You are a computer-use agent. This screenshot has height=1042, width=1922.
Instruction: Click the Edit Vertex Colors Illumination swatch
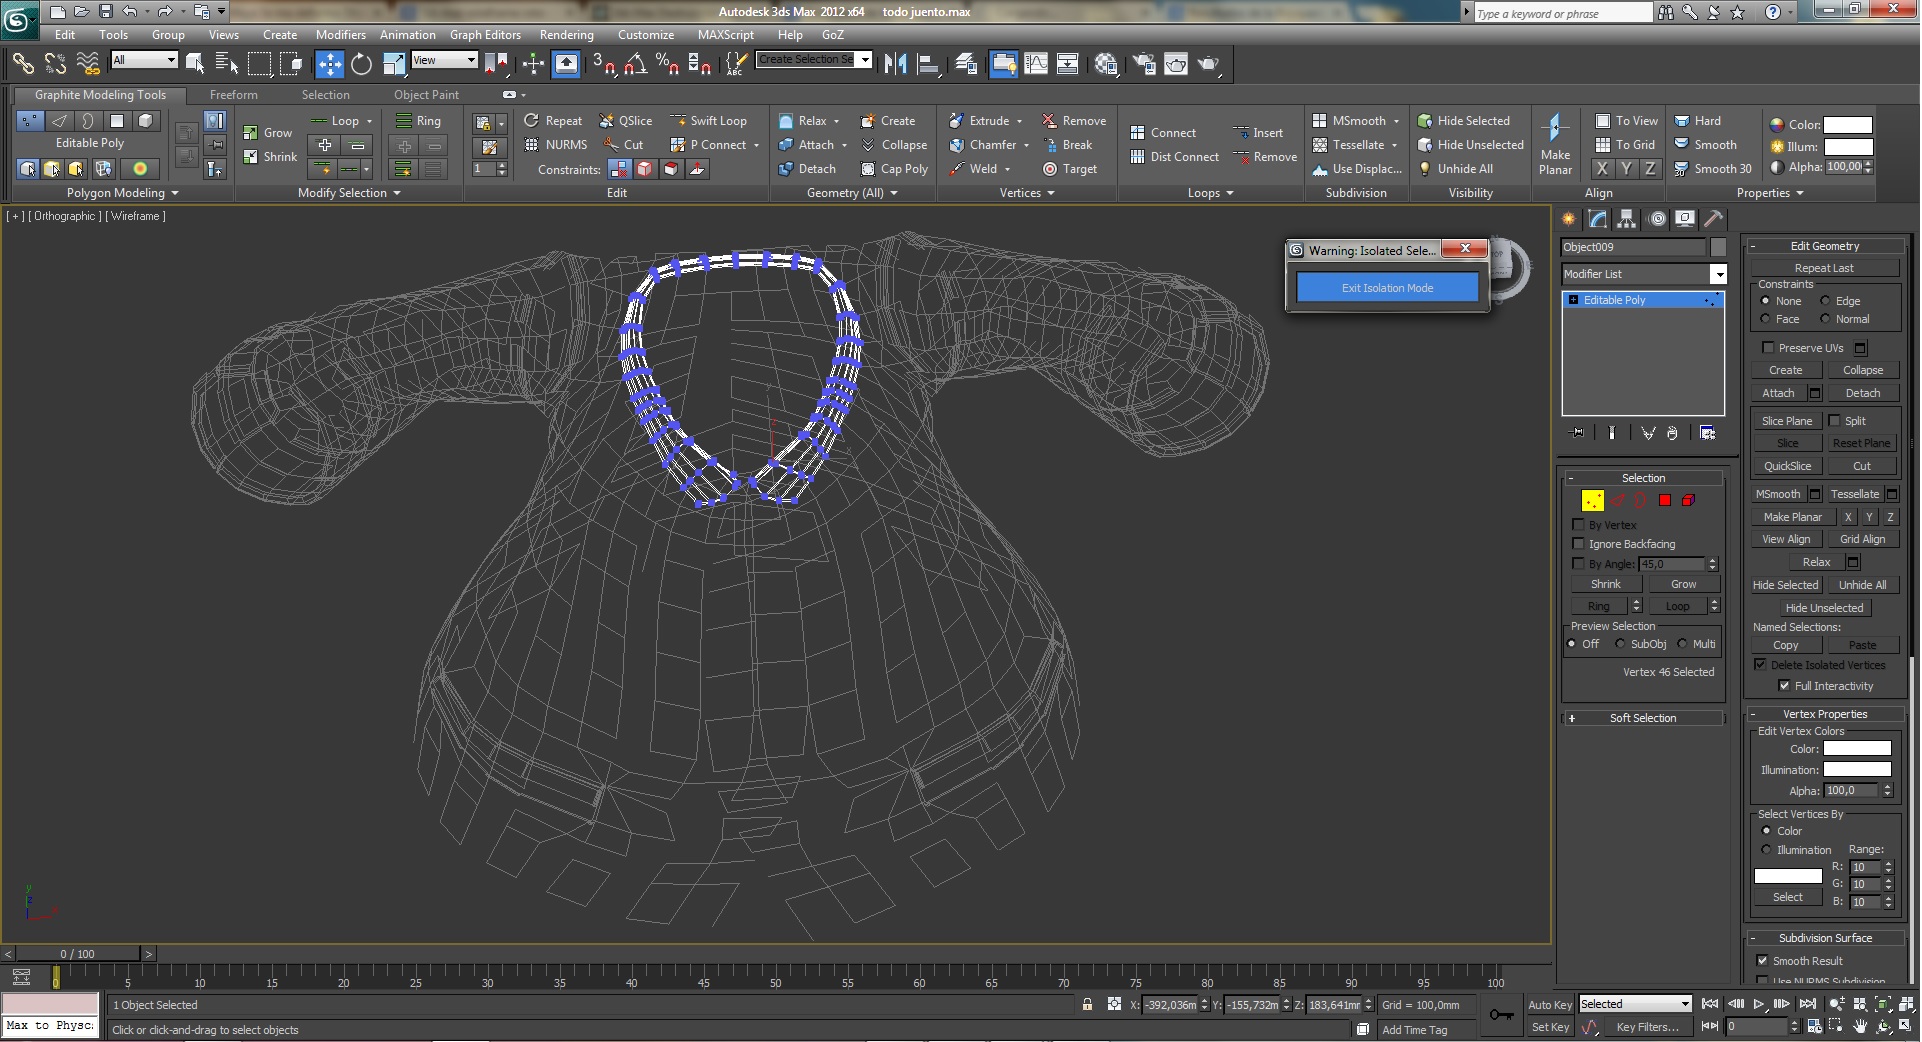1857,769
